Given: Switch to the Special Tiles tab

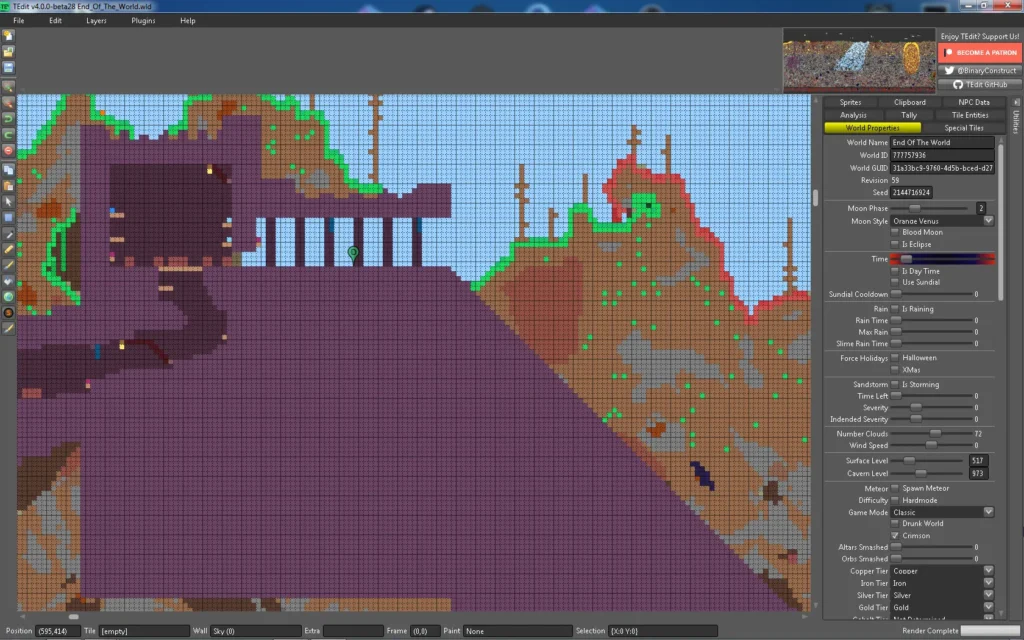Looking at the screenshot, I should (964, 128).
